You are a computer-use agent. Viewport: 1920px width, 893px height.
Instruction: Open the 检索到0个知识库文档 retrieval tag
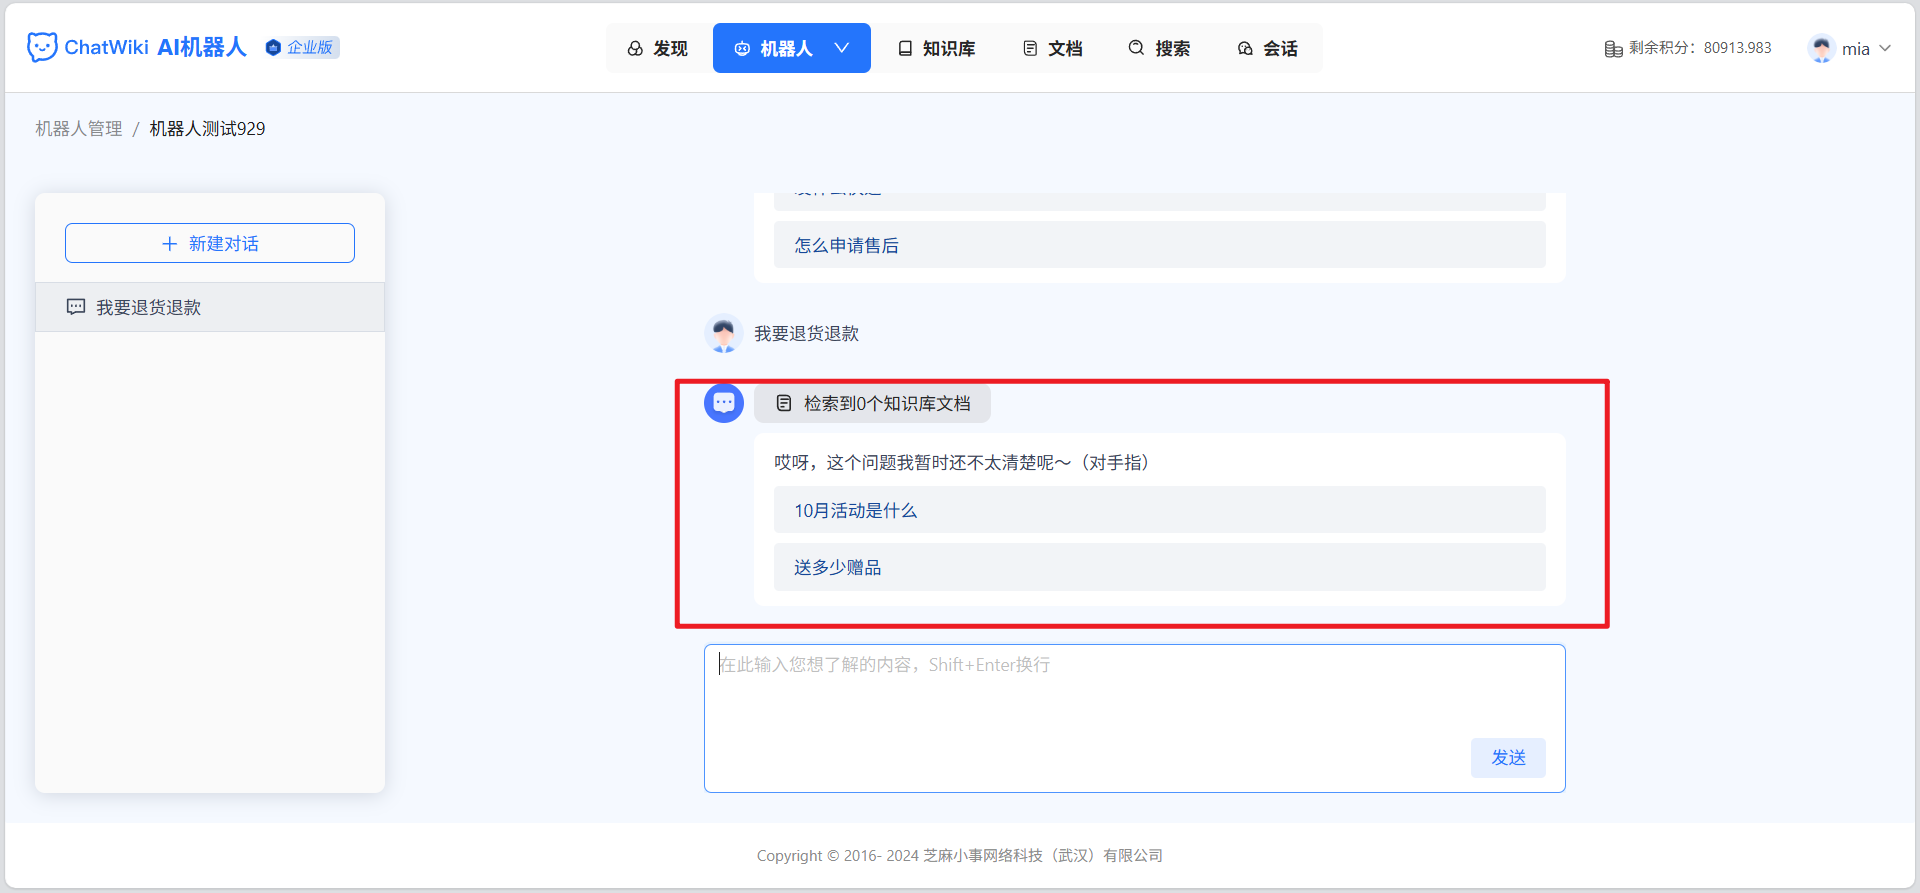point(872,403)
